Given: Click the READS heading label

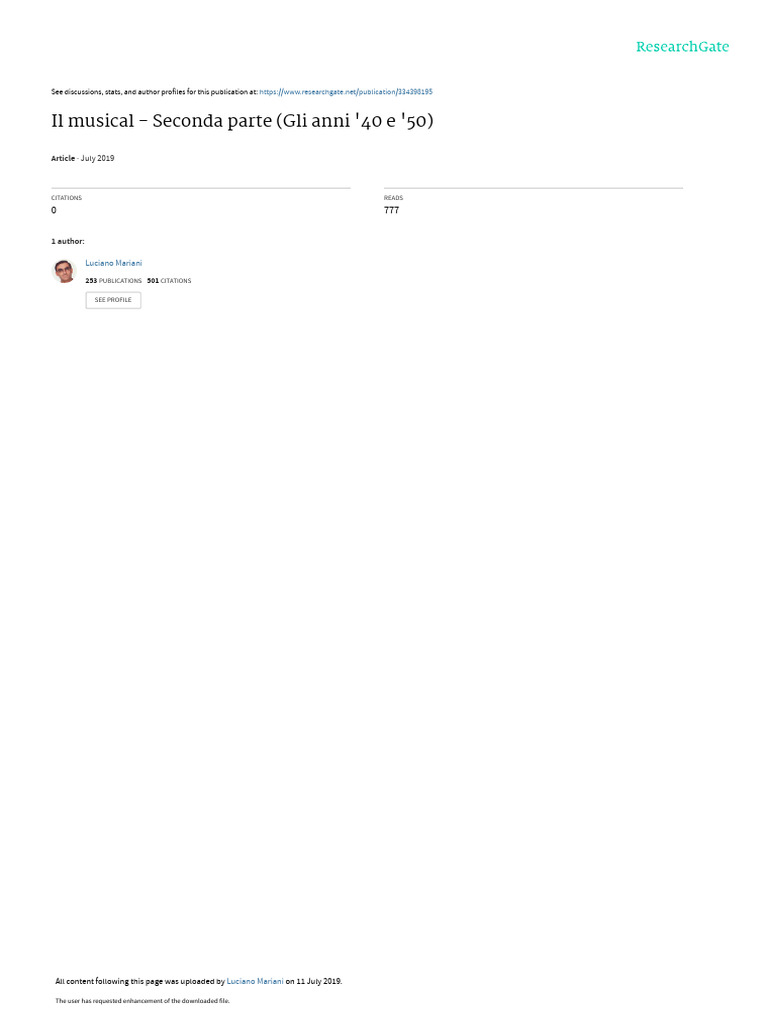Looking at the screenshot, I should [393, 198].
